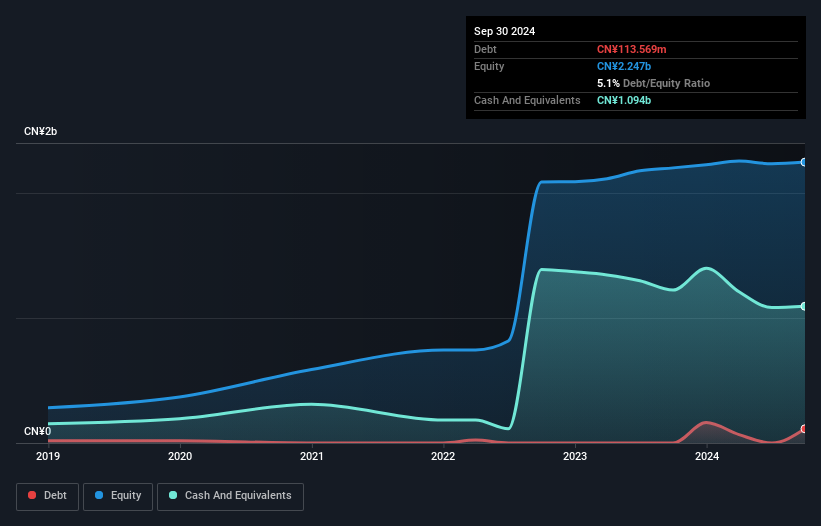
Task: Click the red Debt legend dot
Action: coord(32,495)
